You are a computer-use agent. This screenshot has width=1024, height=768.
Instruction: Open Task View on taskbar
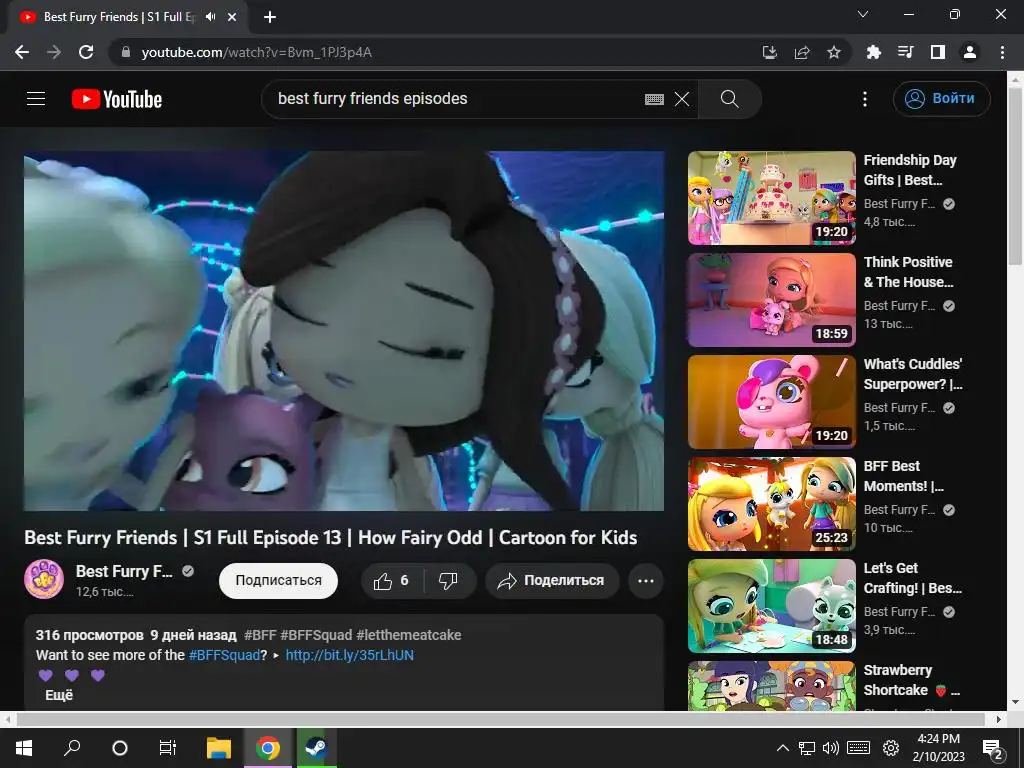click(x=168, y=748)
